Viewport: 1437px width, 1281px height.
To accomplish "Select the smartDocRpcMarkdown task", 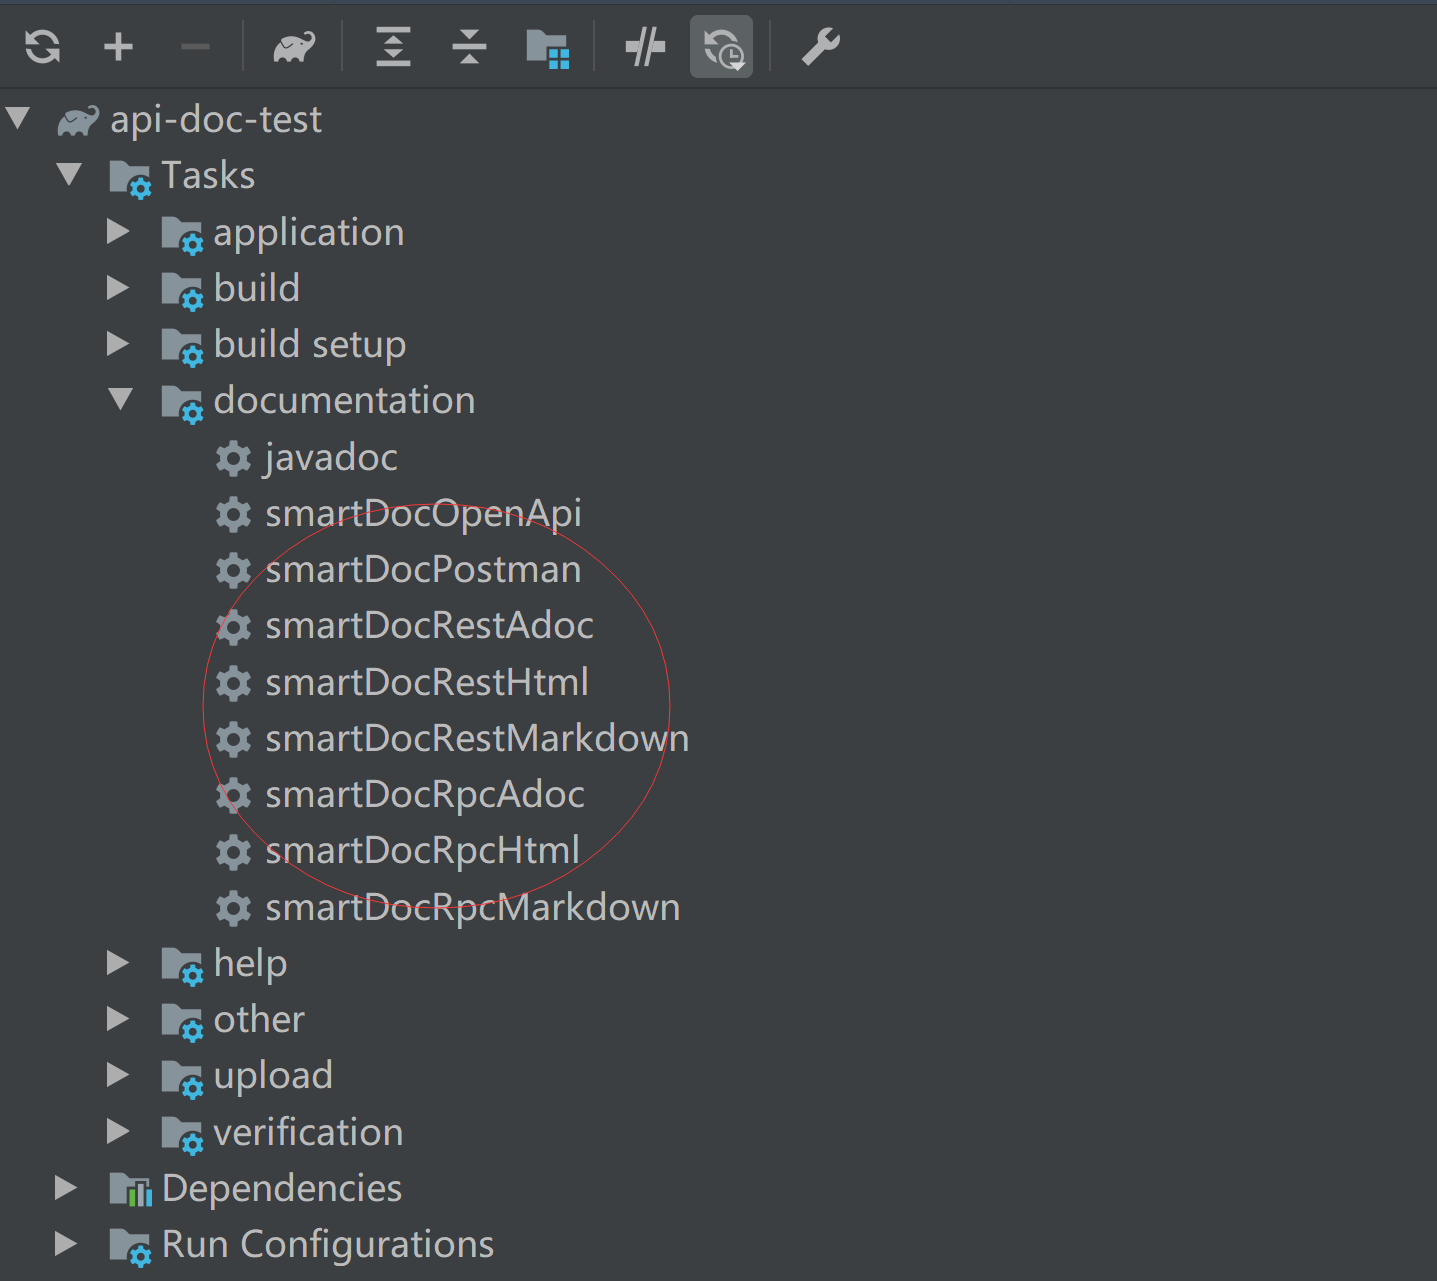I will [x=473, y=909].
